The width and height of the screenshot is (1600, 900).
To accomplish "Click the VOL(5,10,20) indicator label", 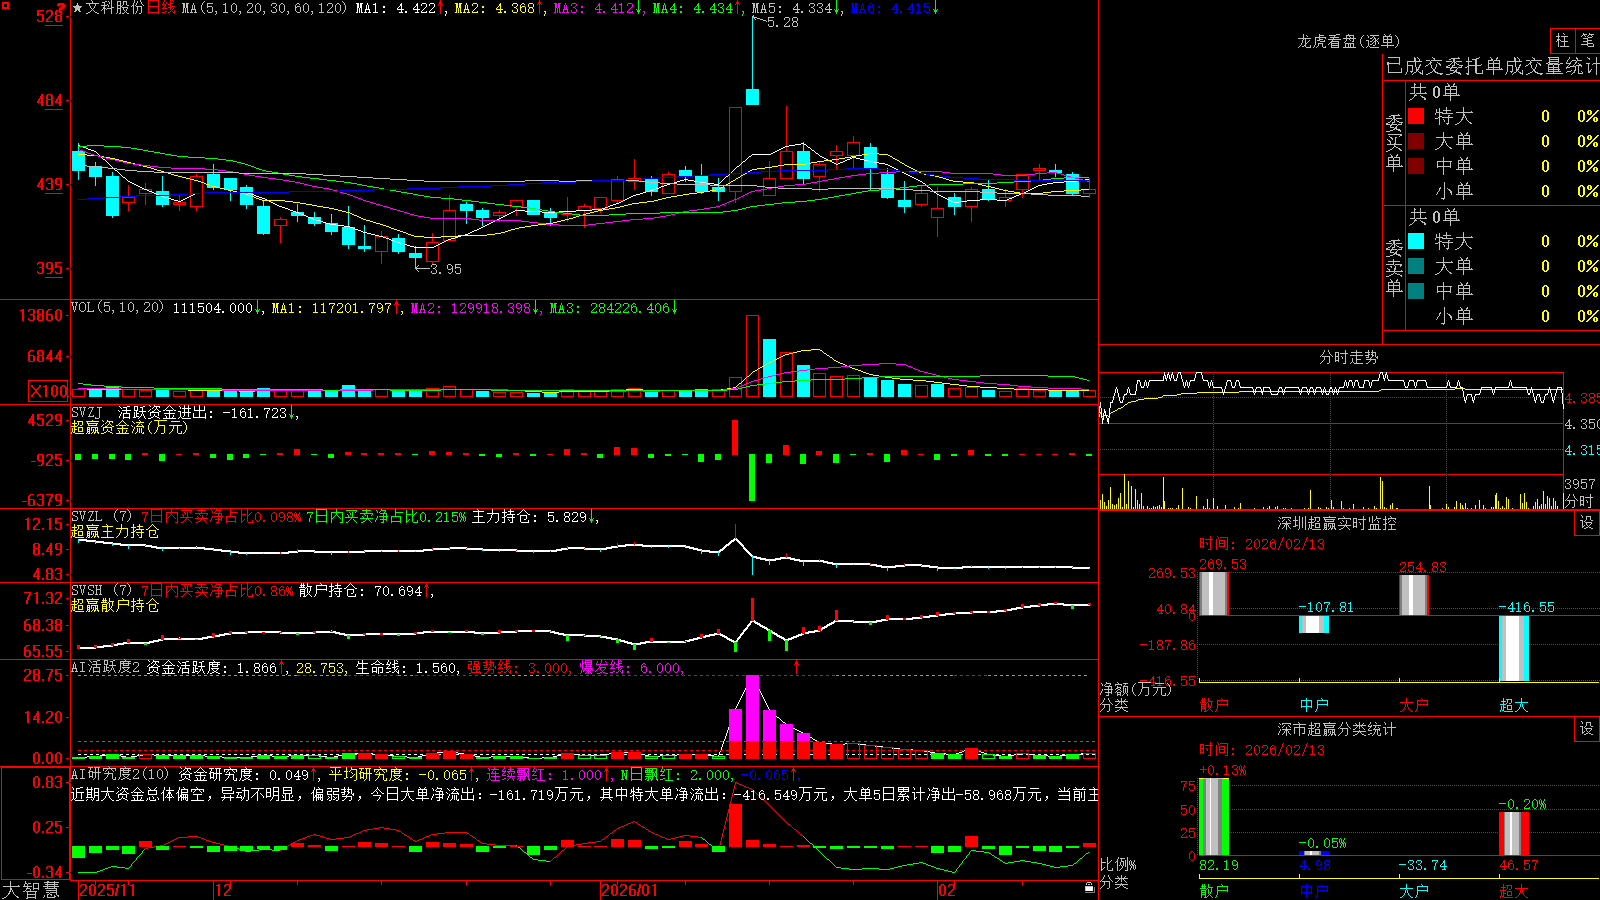I will pyautogui.click(x=117, y=308).
